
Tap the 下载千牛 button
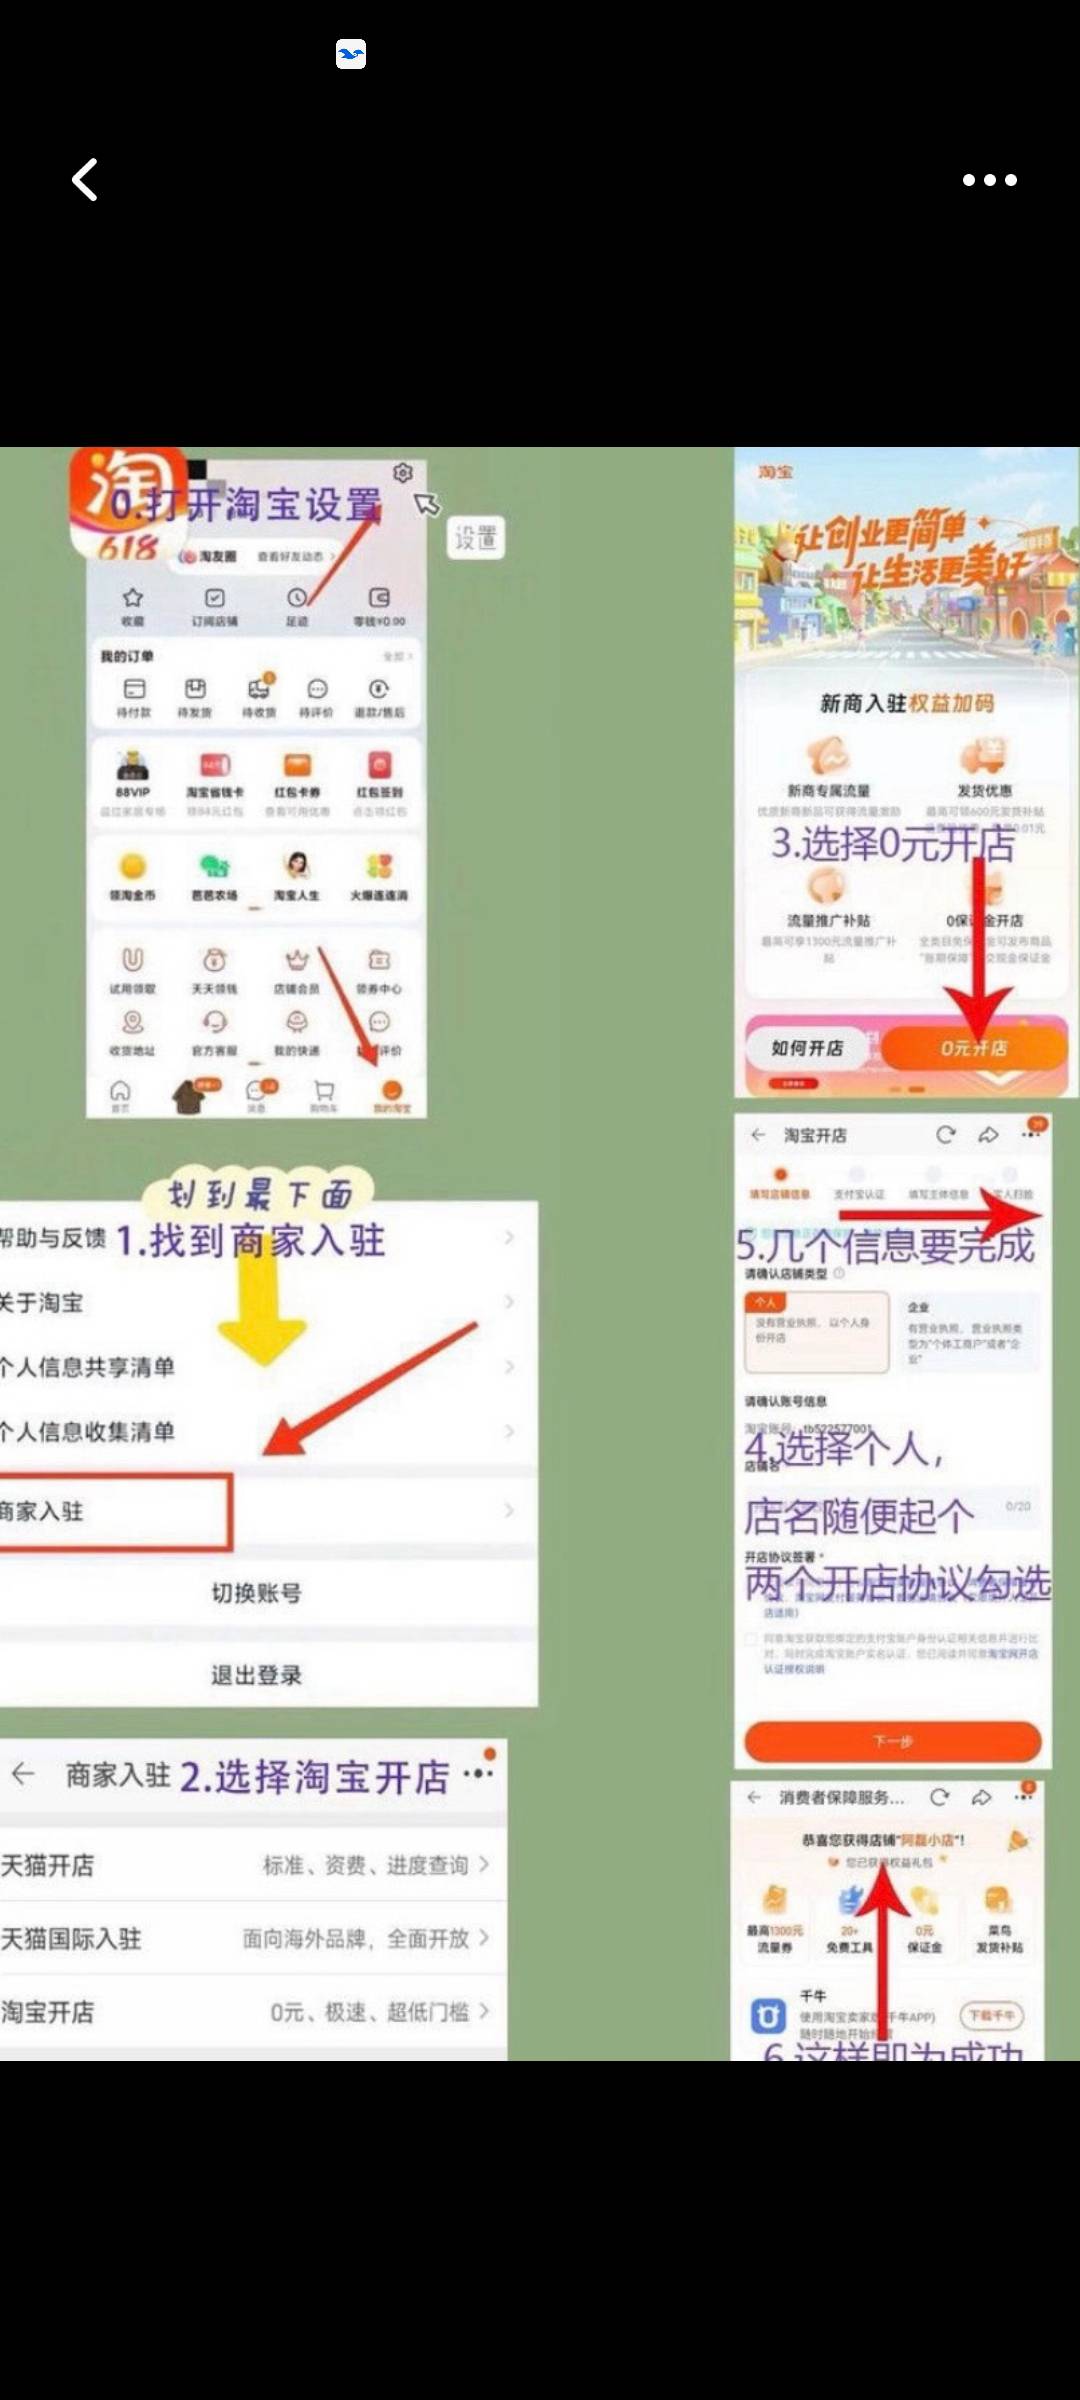pos(992,2015)
